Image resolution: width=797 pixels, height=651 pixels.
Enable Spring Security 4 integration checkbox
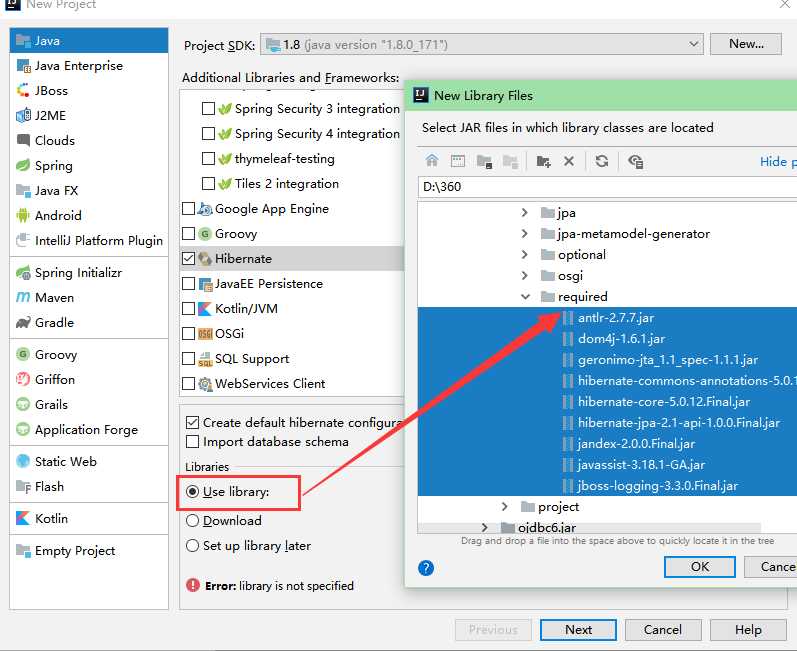tap(208, 133)
